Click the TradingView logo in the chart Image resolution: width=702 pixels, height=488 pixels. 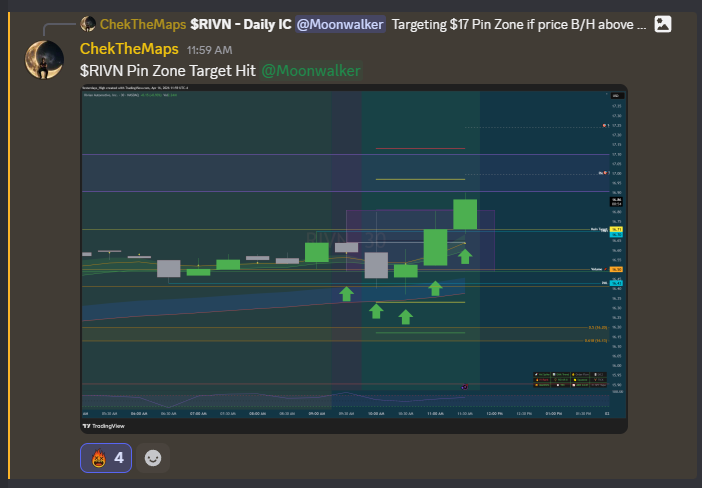point(103,426)
